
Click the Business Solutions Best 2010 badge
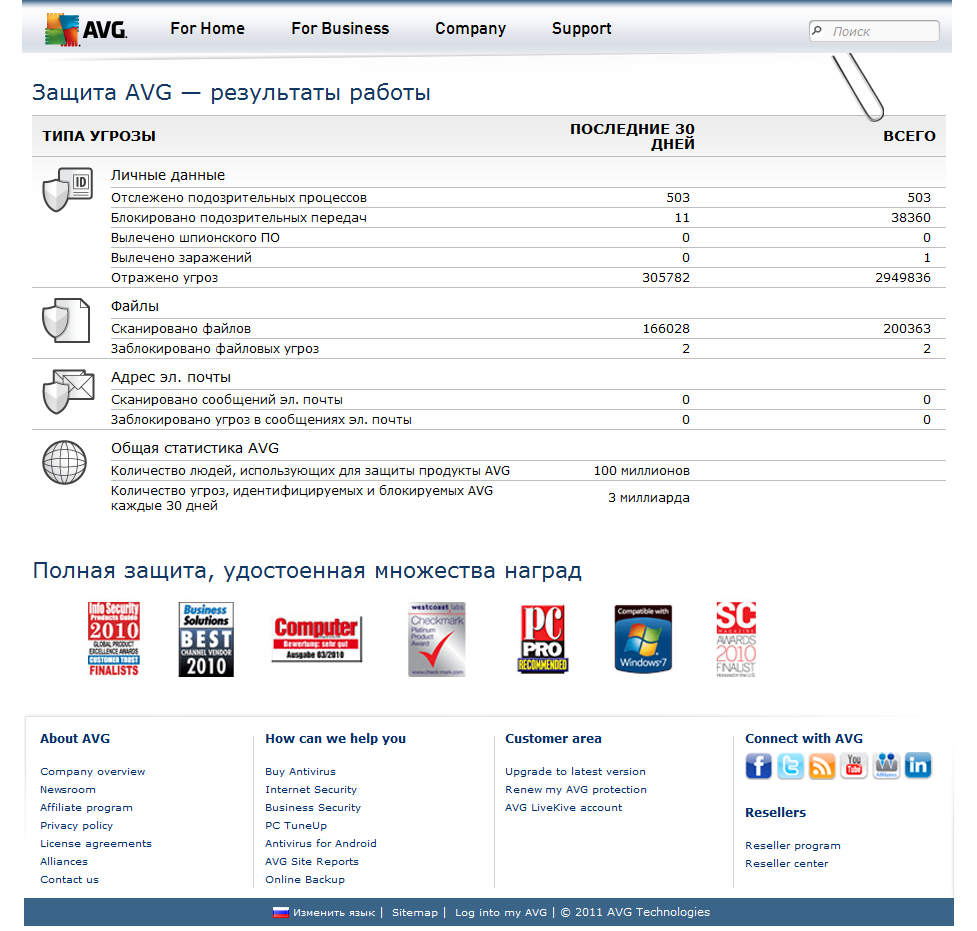pyautogui.click(x=206, y=639)
